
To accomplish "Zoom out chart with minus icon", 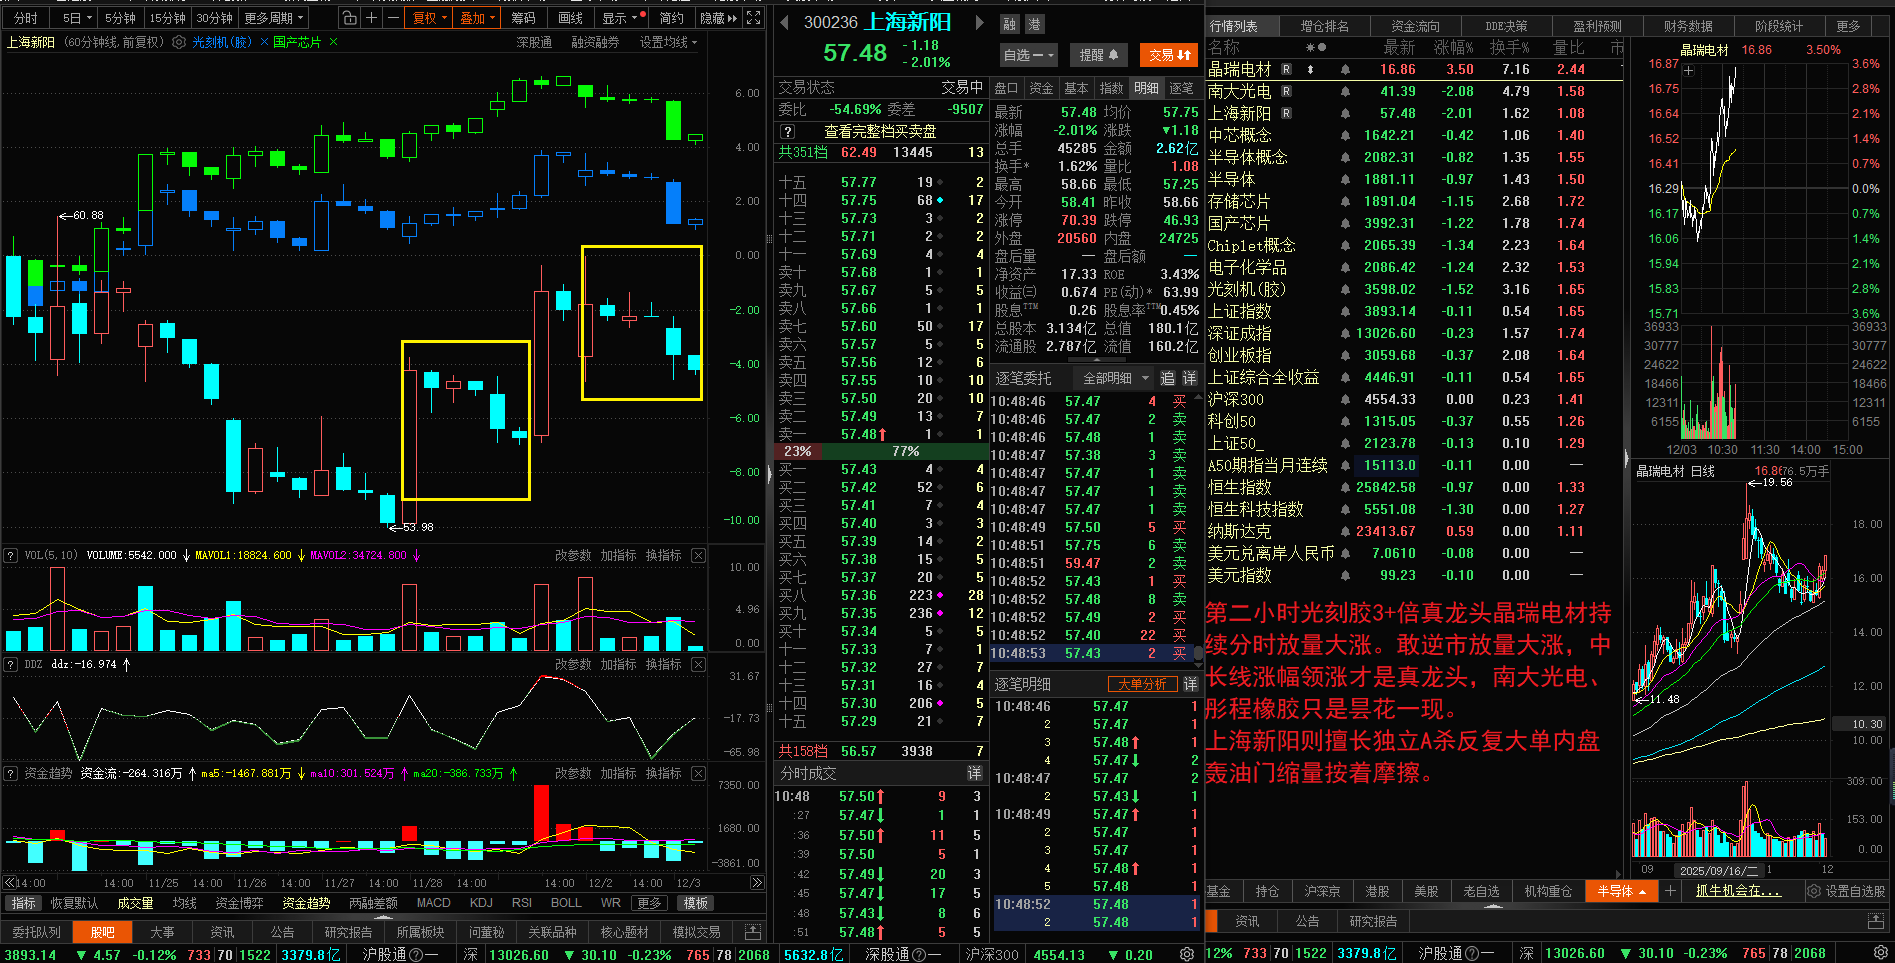I will [393, 18].
